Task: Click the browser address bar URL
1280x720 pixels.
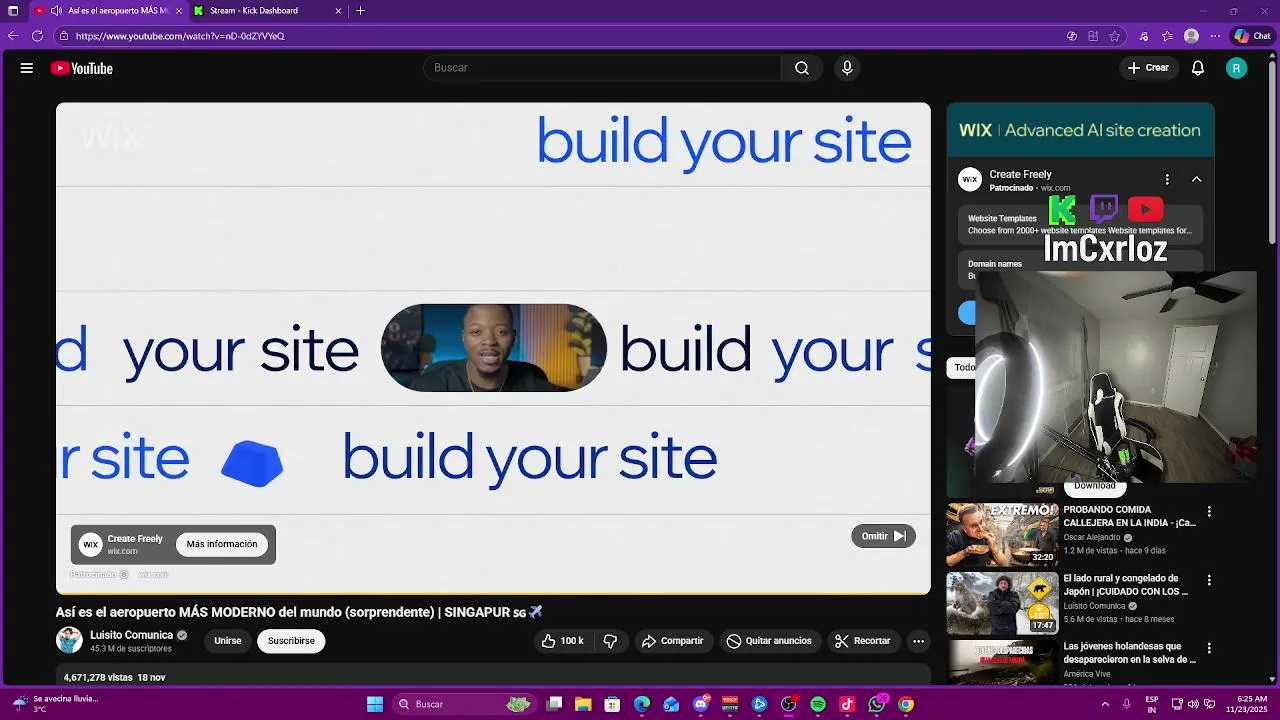Action: coord(180,36)
